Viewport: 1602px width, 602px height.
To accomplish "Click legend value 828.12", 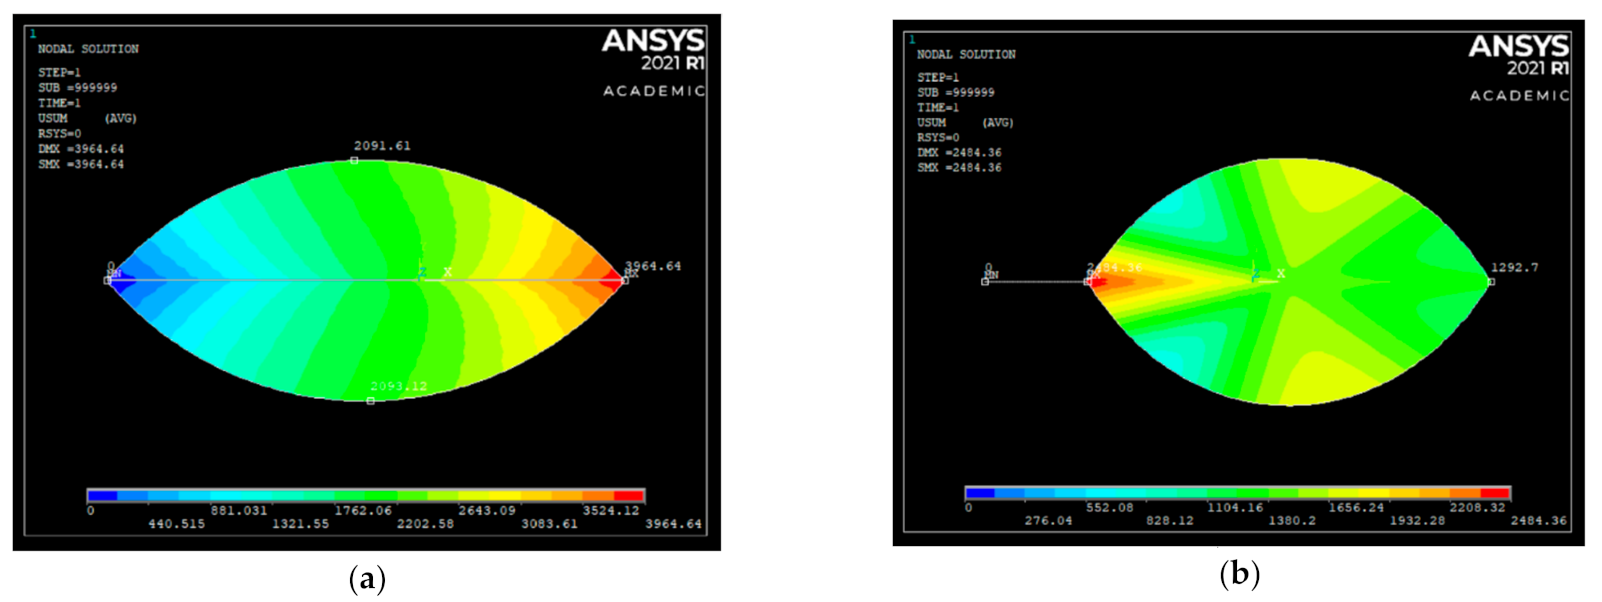I will (x=1169, y=521).
